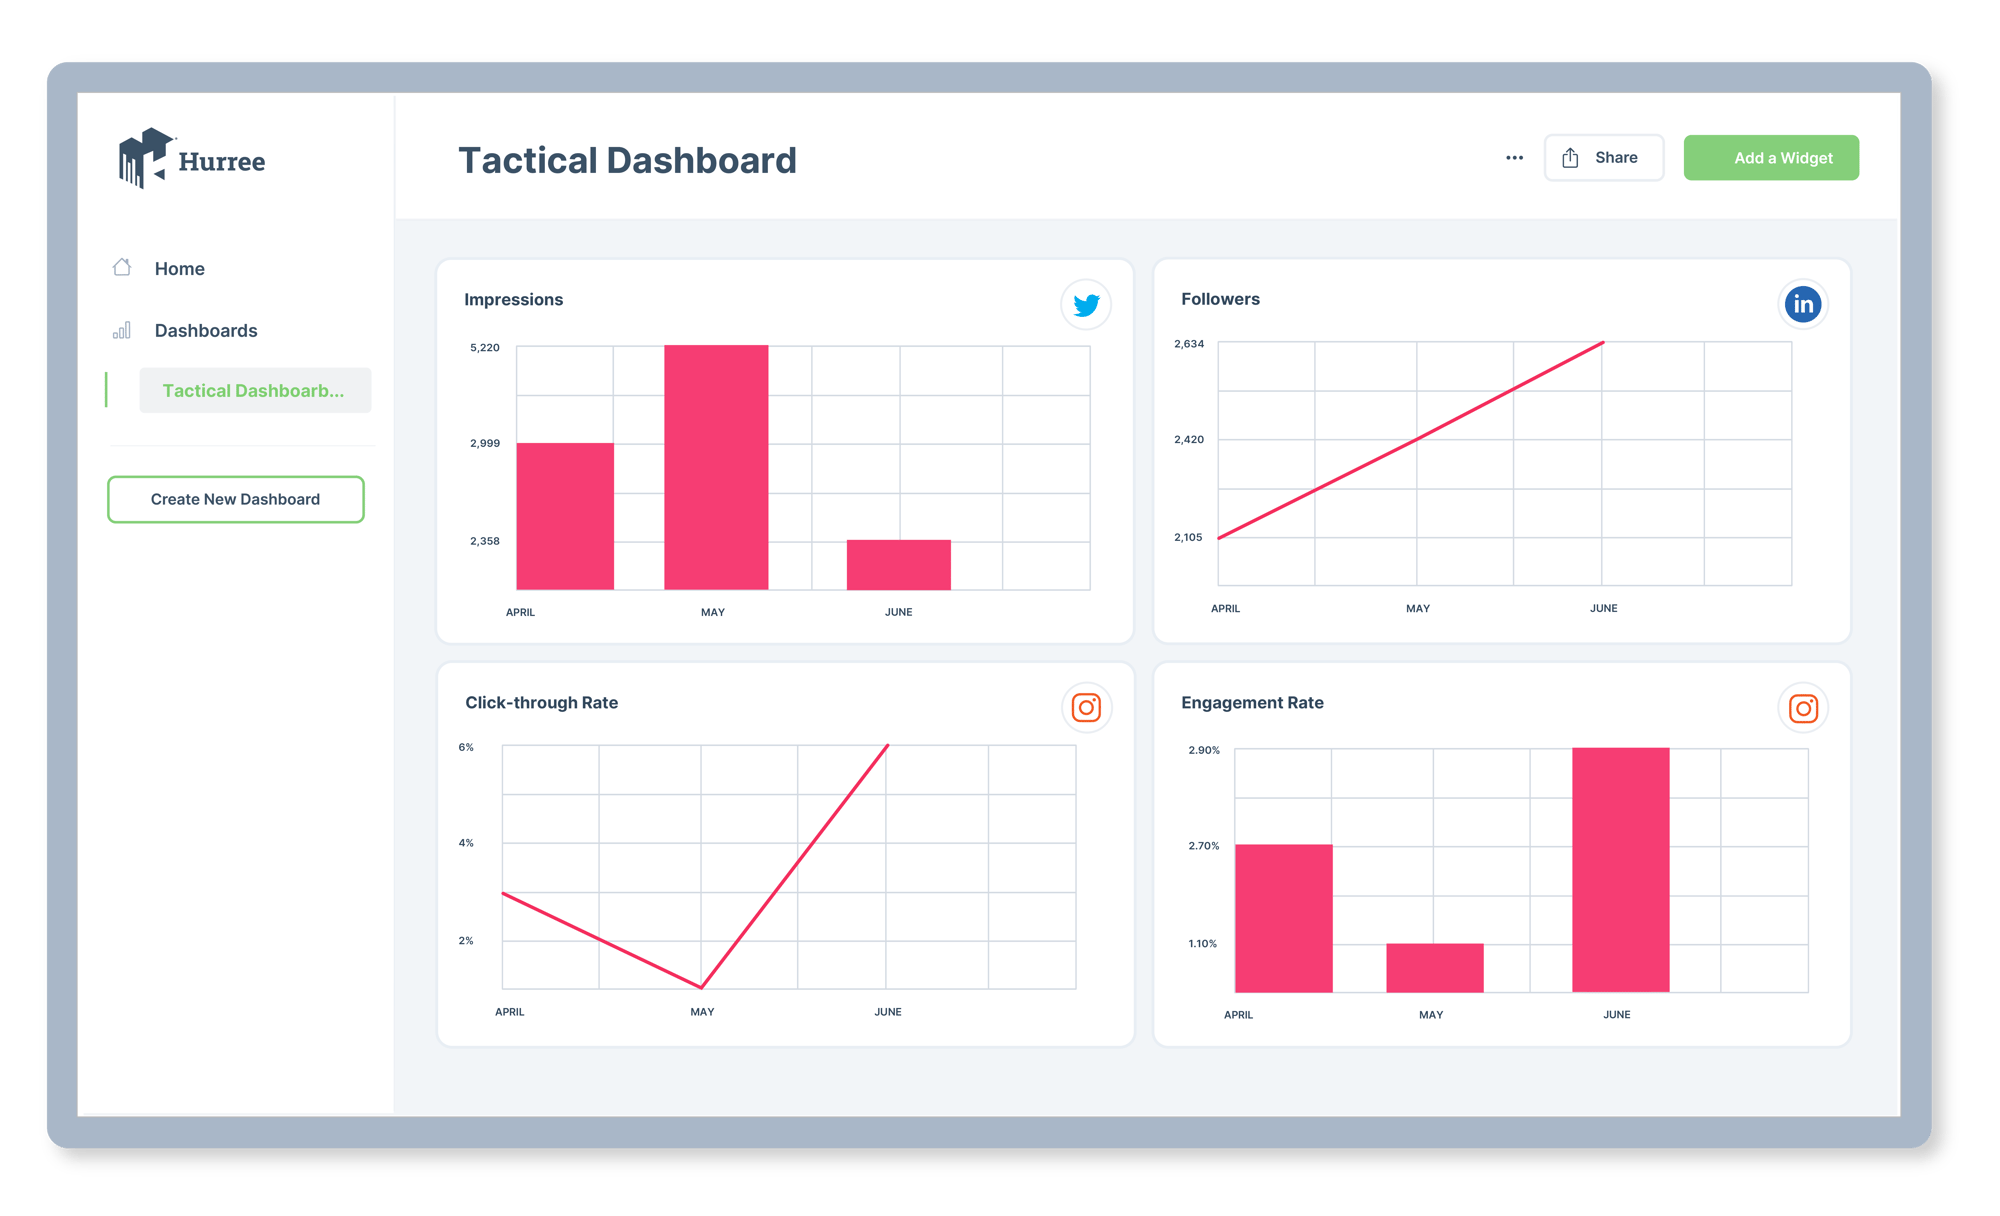This screenshot has width=2000, height=1216.
Task: Click the LinkedIn icon on the Followers widget
Action: point(1802,304)
